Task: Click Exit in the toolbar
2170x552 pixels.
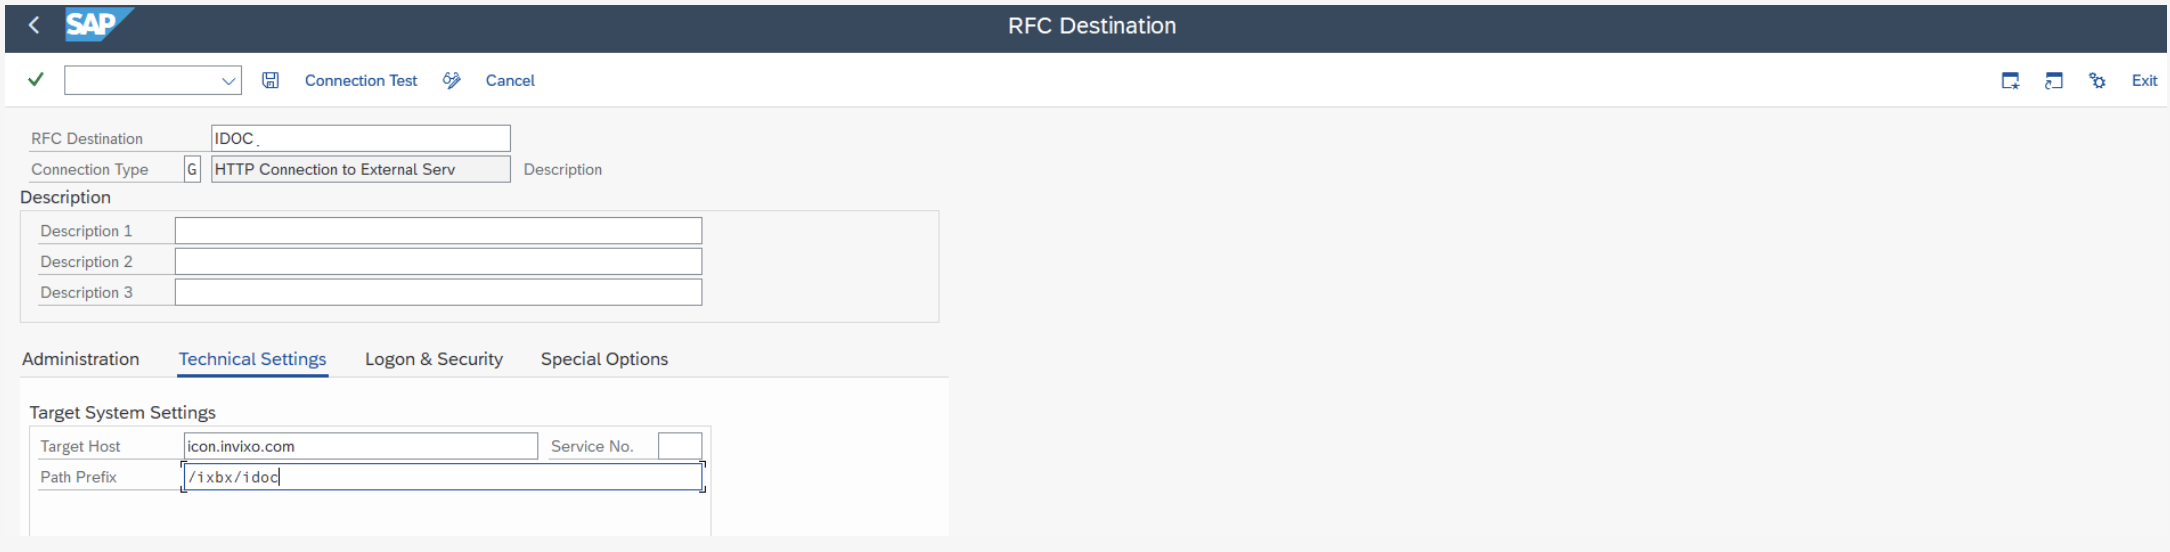Action: [x=2144, y=80]
